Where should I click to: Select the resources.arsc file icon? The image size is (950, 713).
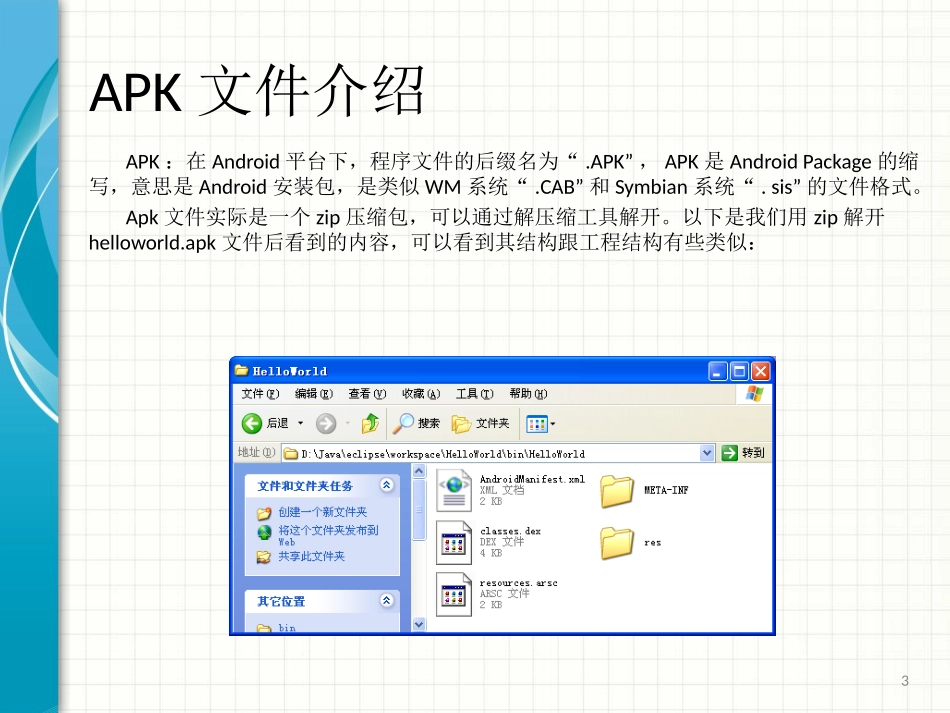tap(454, 594)
